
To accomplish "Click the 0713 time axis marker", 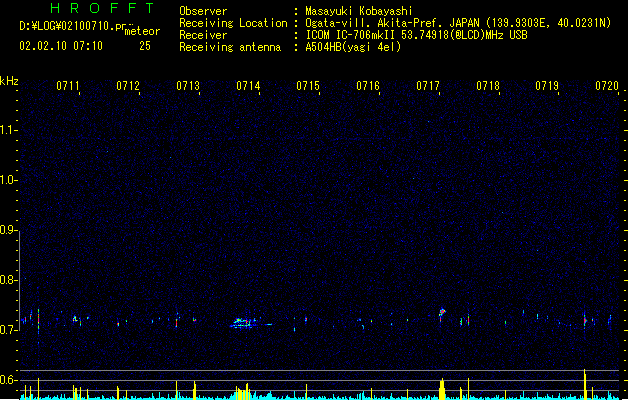I will [188, 86].
